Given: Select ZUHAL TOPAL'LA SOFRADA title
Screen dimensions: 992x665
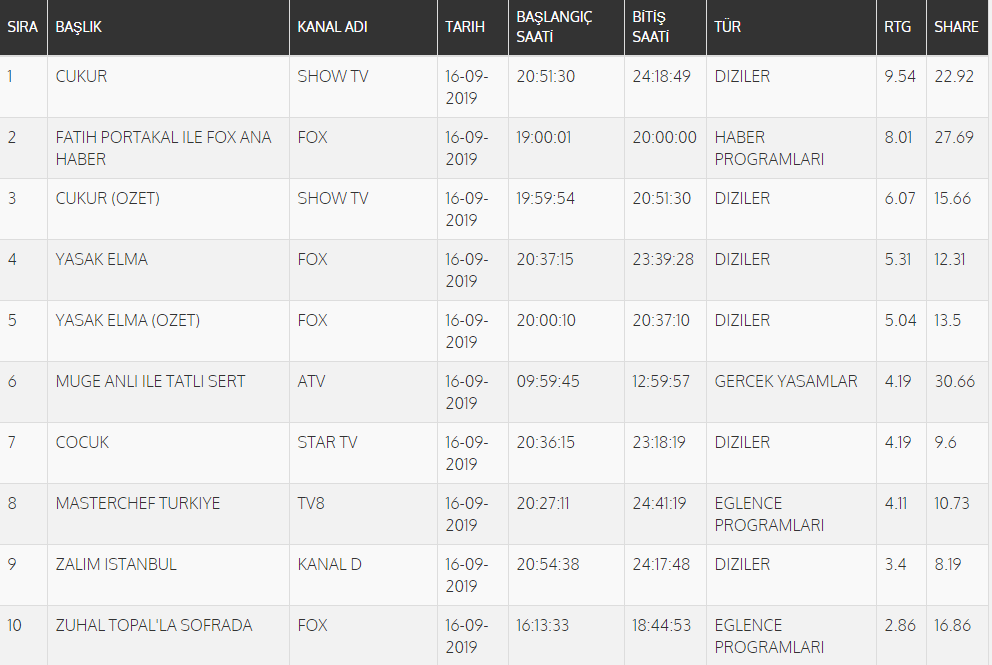Looking at the screenshot, I should tap(153, 626).
